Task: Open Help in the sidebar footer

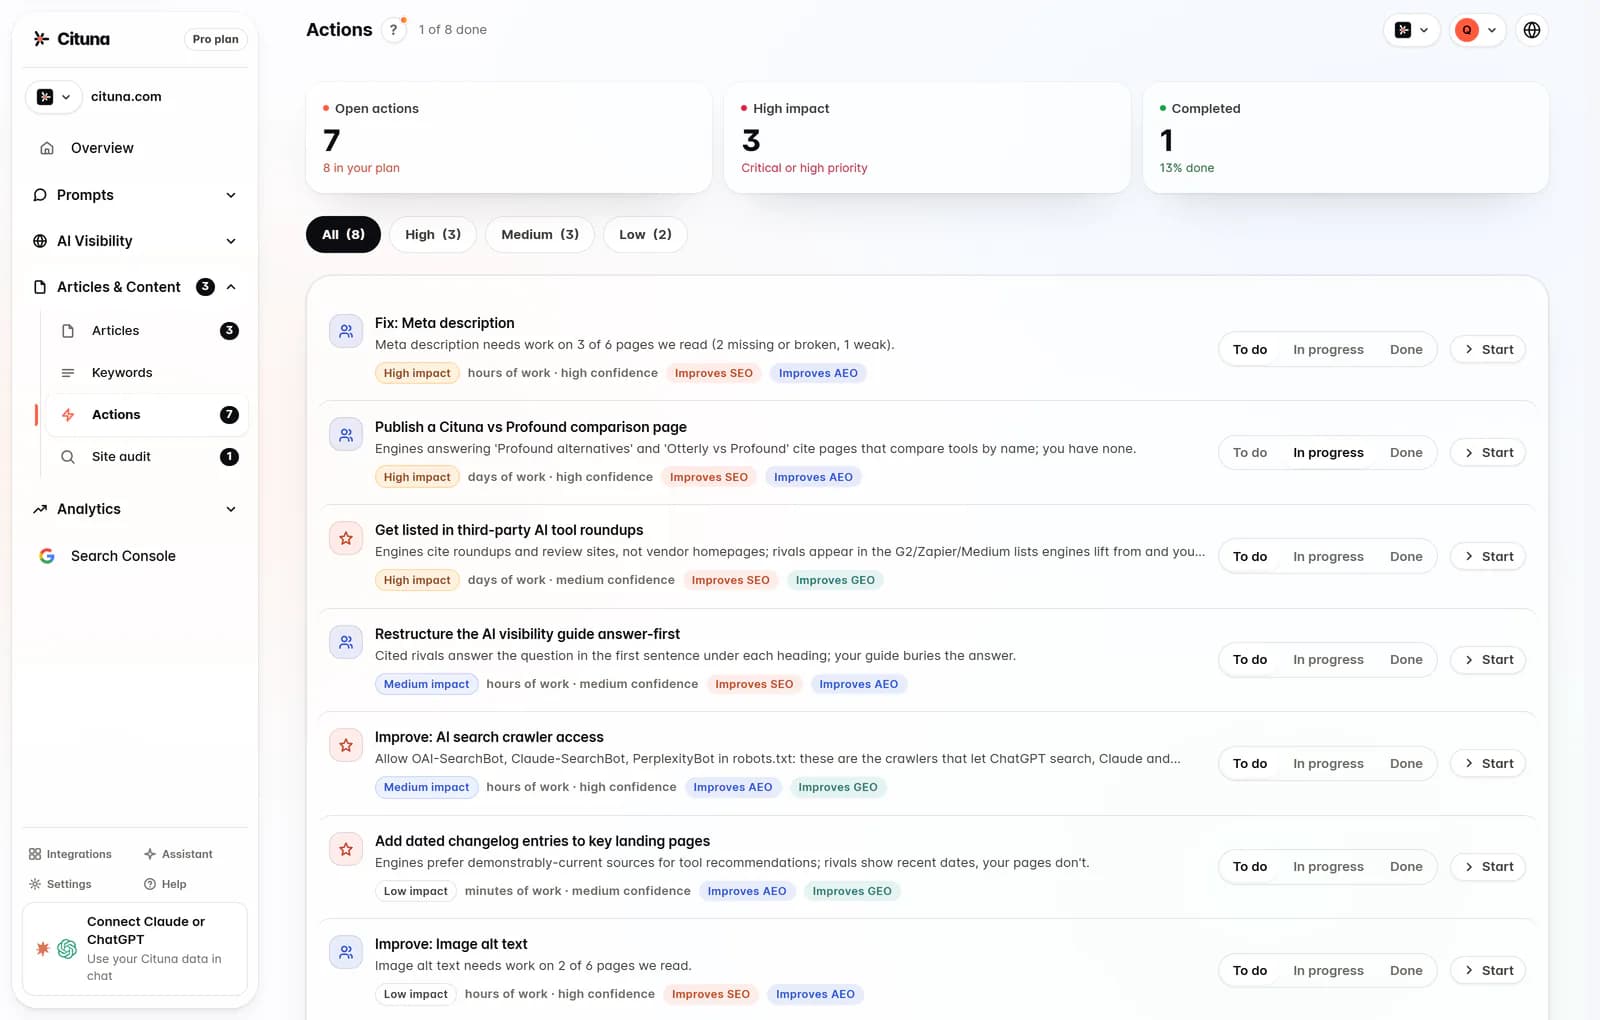Action: pos(165,884)
